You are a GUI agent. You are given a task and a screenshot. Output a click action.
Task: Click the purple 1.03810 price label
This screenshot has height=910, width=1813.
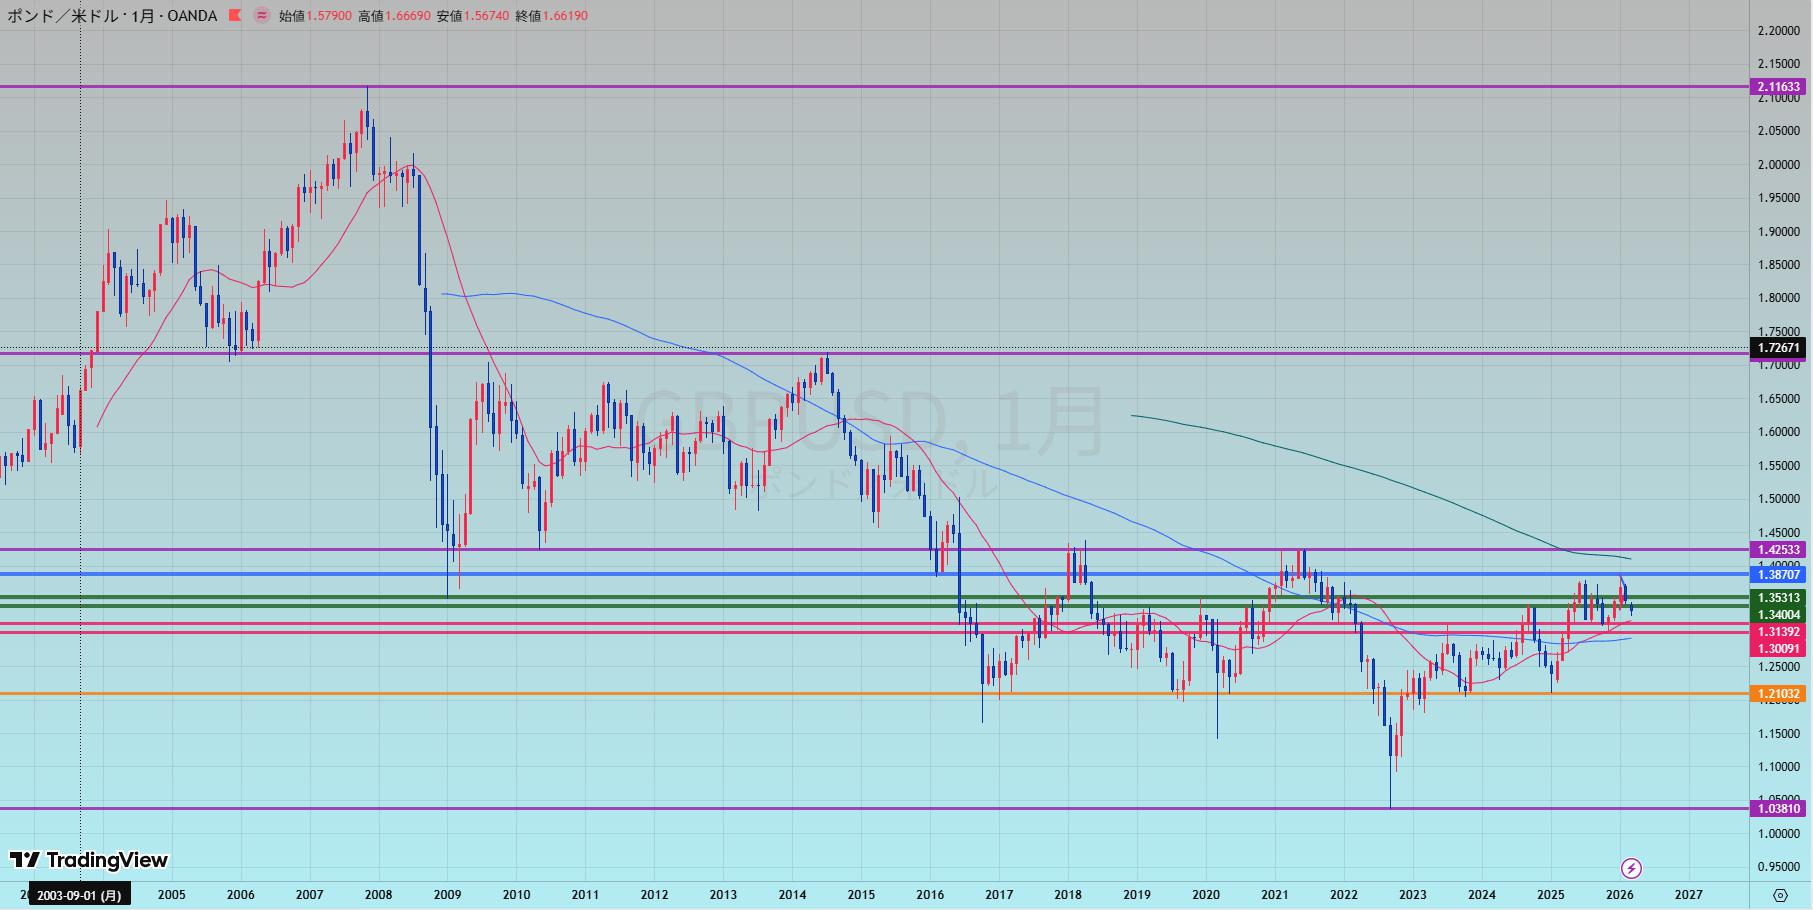(x=1779, y=809)
